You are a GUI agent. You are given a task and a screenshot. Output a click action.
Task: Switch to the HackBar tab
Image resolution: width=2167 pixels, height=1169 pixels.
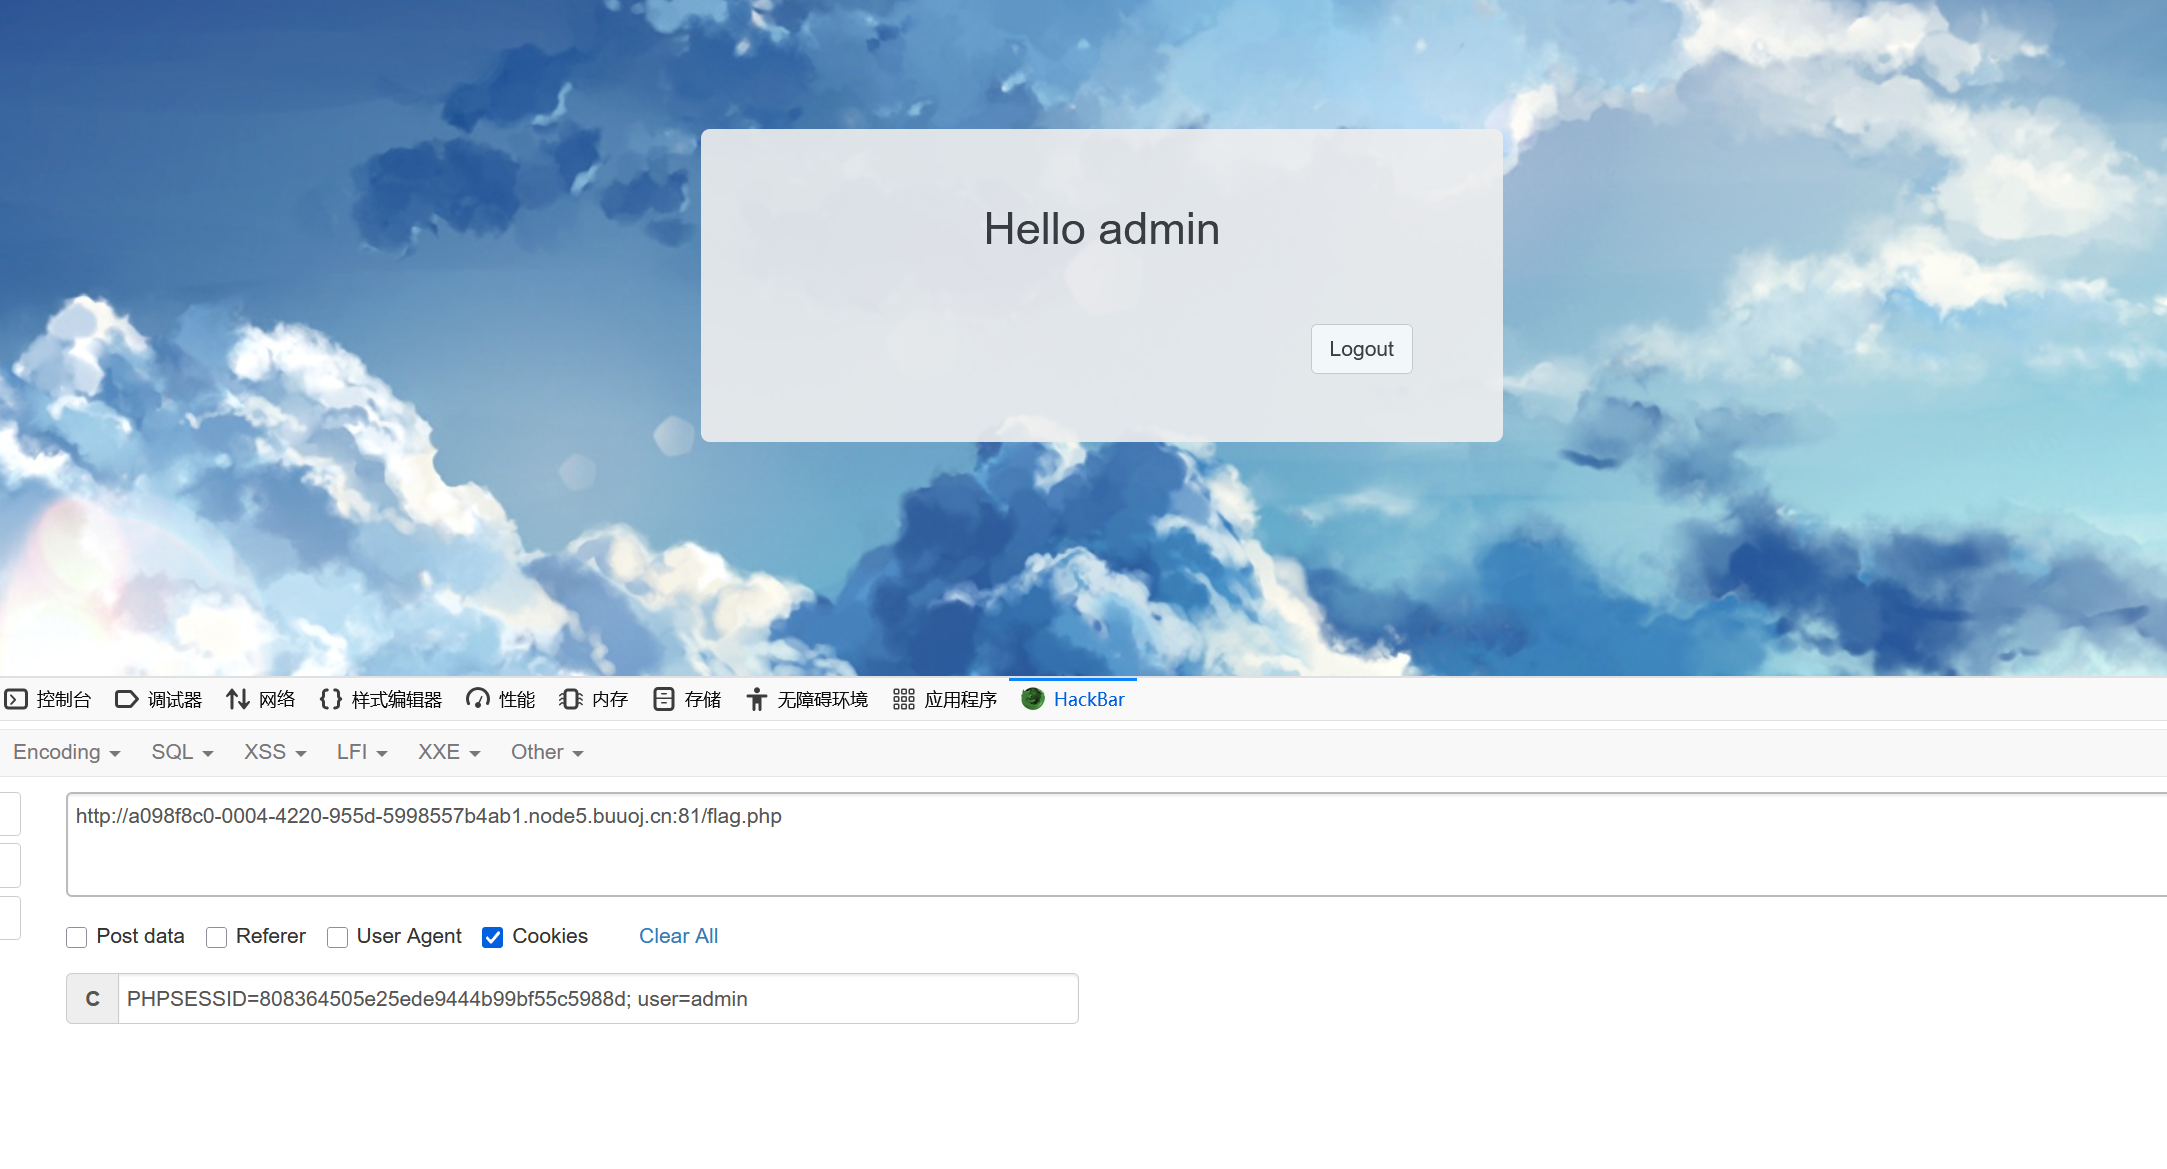pos(1073,699)
